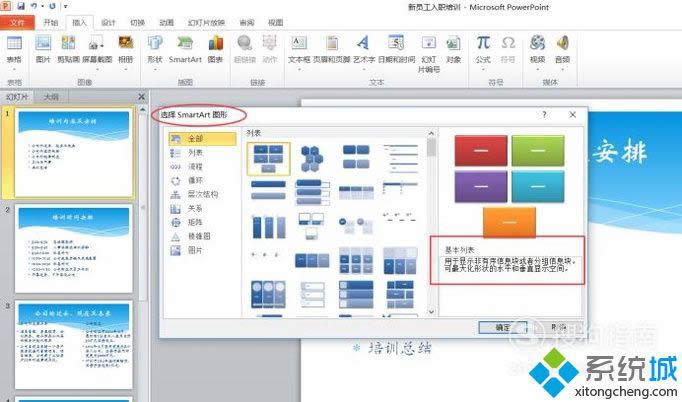
Task: Select slide 2 thumbnail in slide pane
Action: [x=74, y=249]
